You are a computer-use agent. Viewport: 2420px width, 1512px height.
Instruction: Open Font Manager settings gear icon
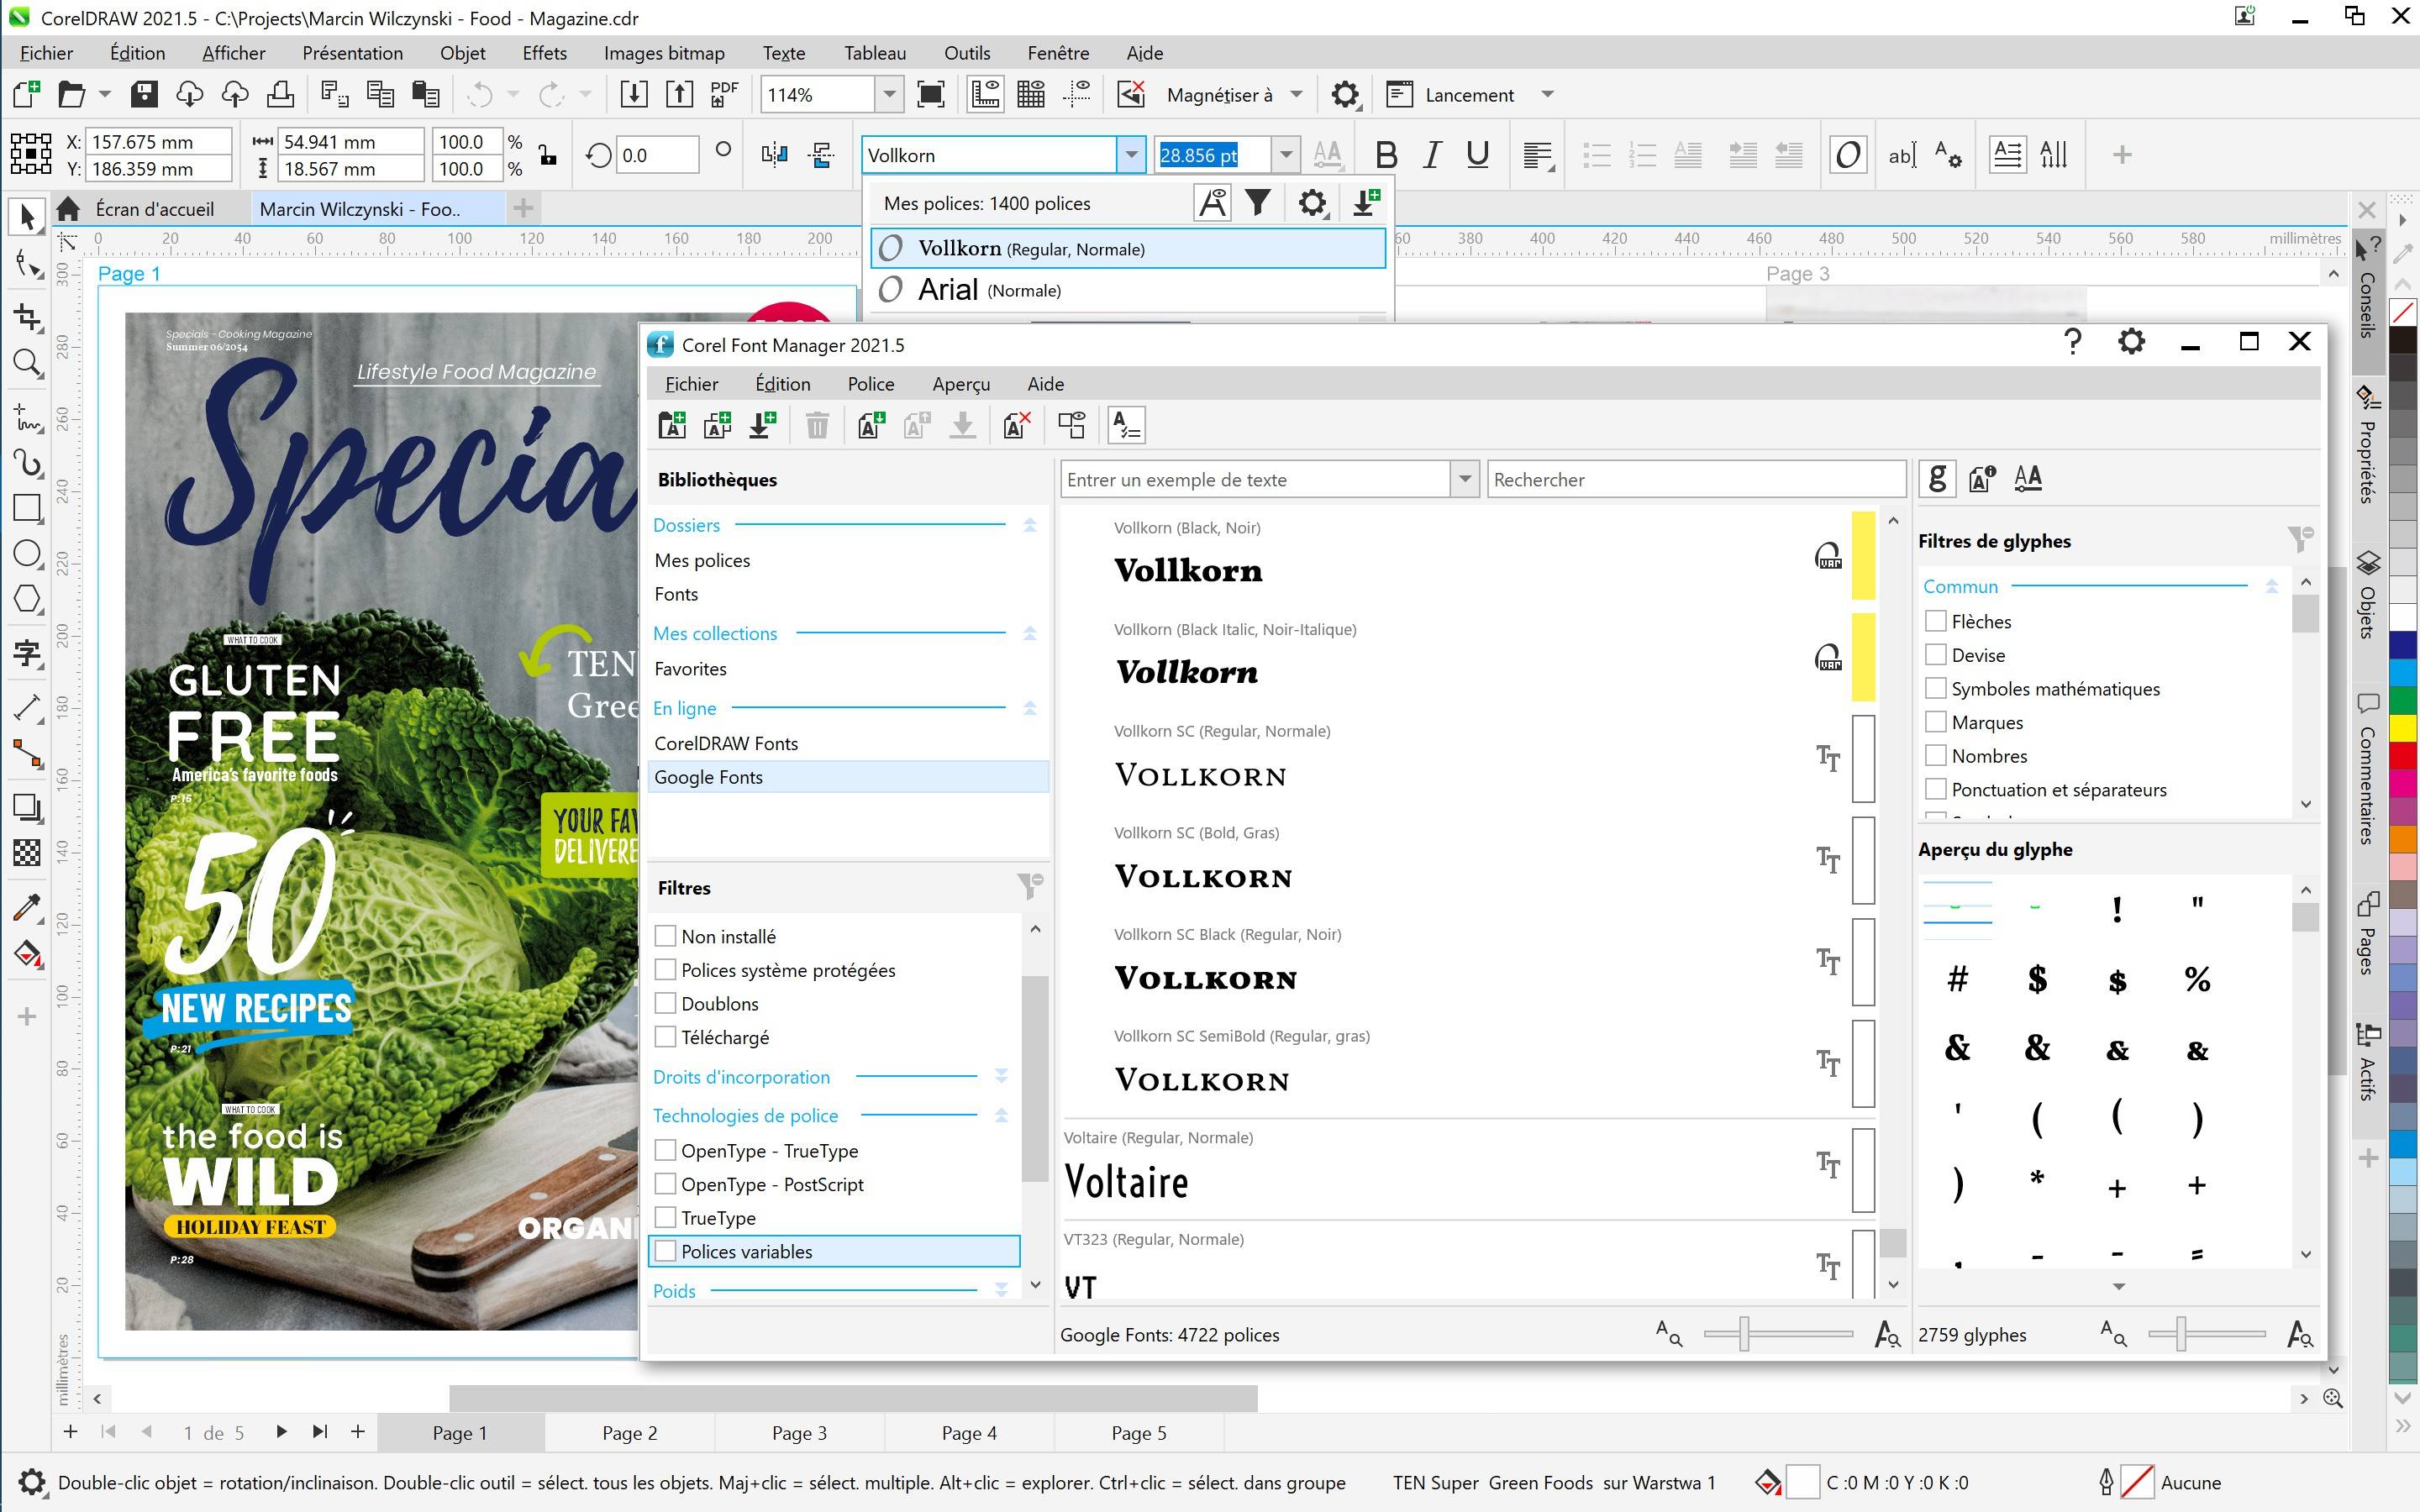pos(2131,342)
